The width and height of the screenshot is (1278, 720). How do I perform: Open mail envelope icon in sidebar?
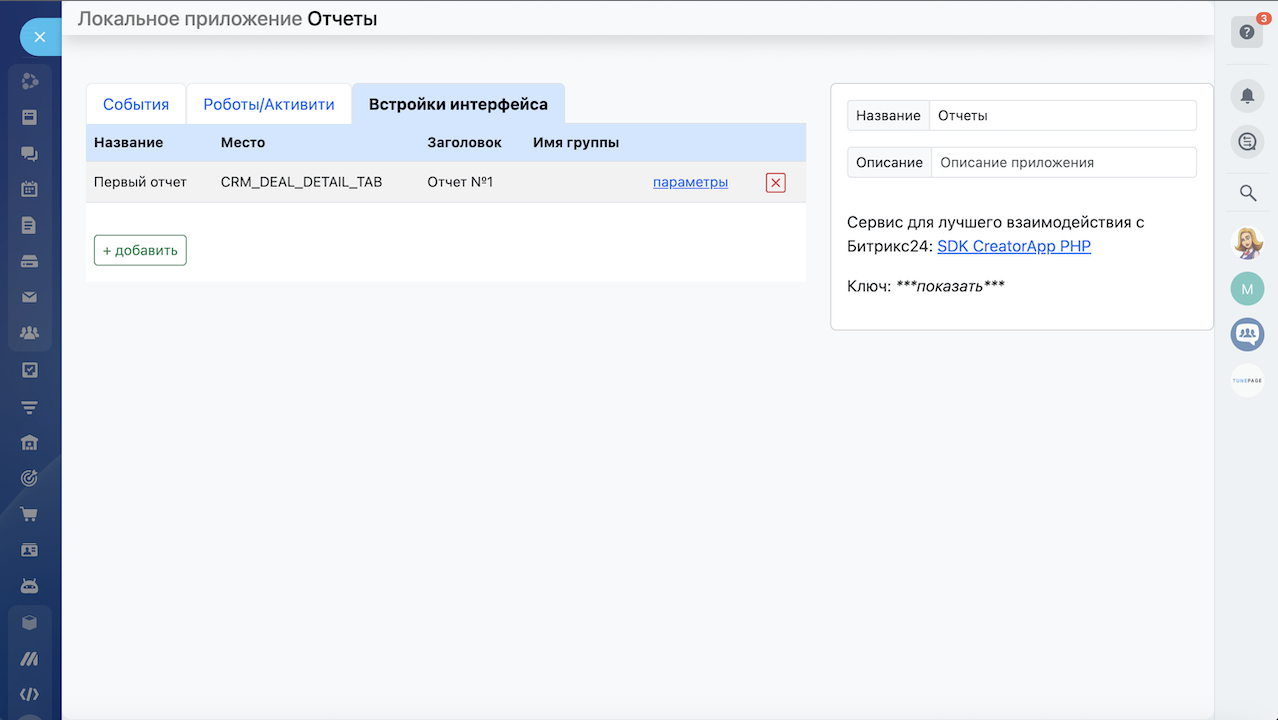(x=30, y=297)
